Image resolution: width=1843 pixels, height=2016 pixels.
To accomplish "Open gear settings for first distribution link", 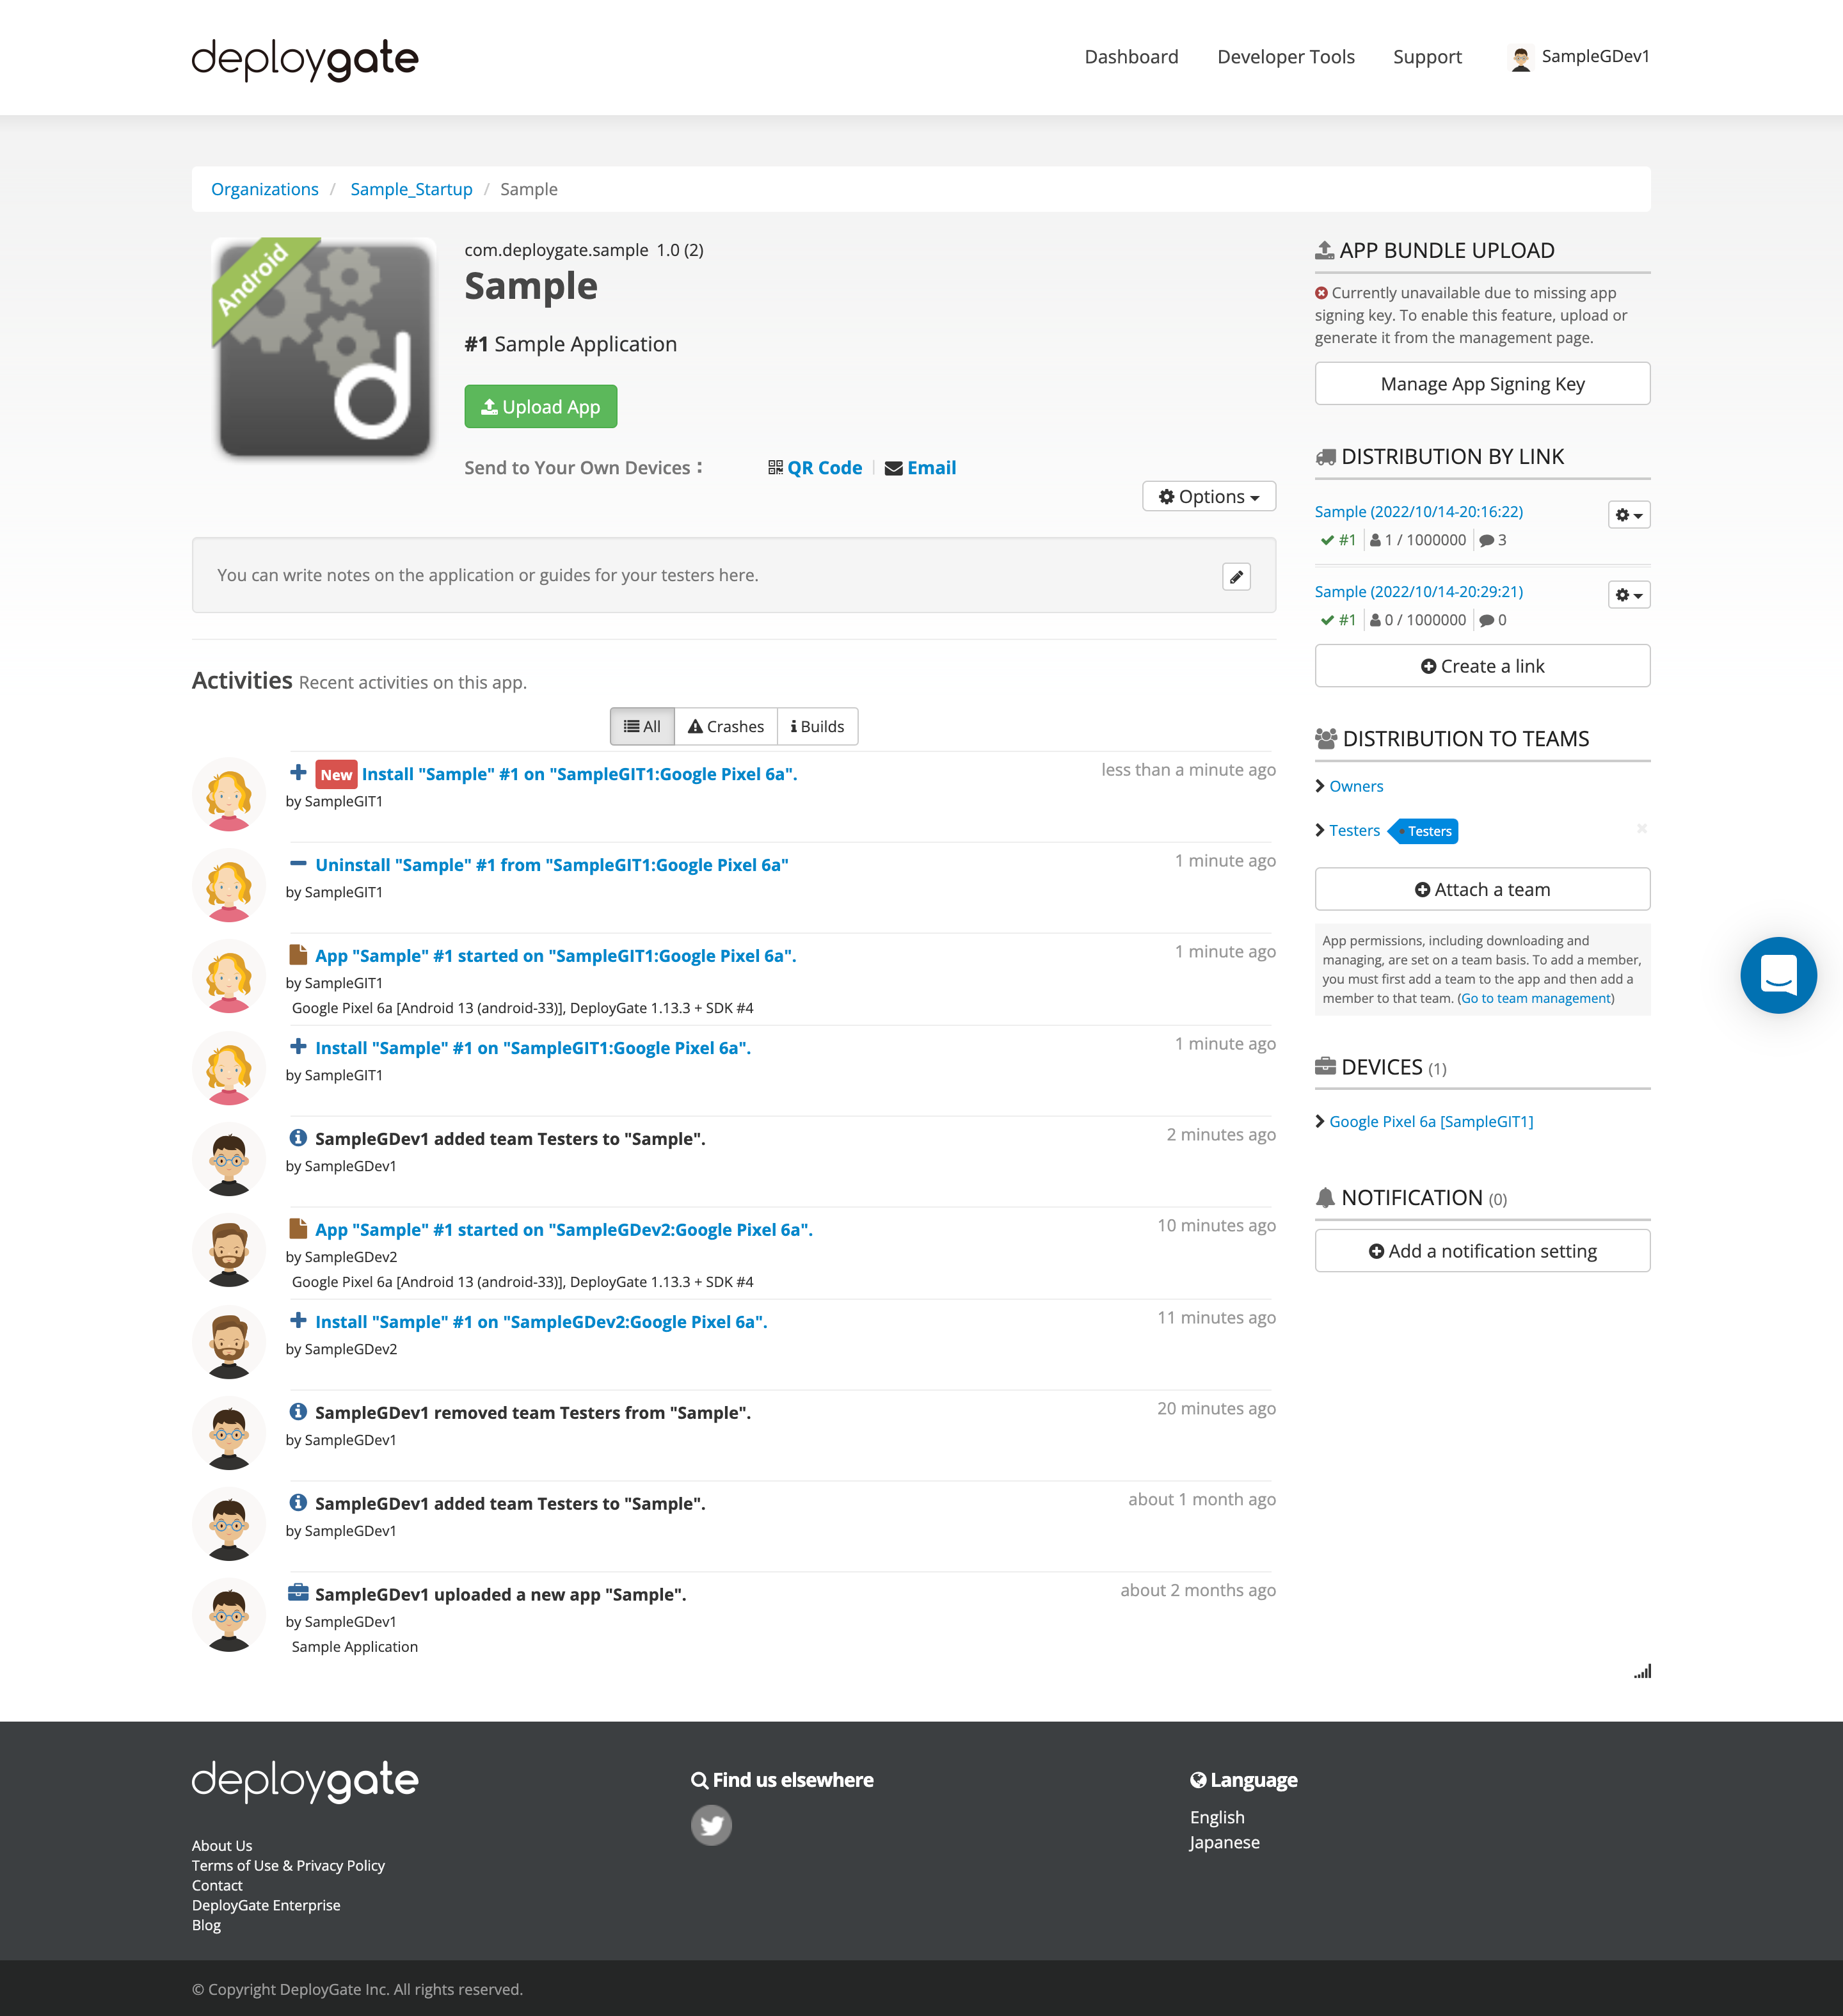I will pos(1628,514).
